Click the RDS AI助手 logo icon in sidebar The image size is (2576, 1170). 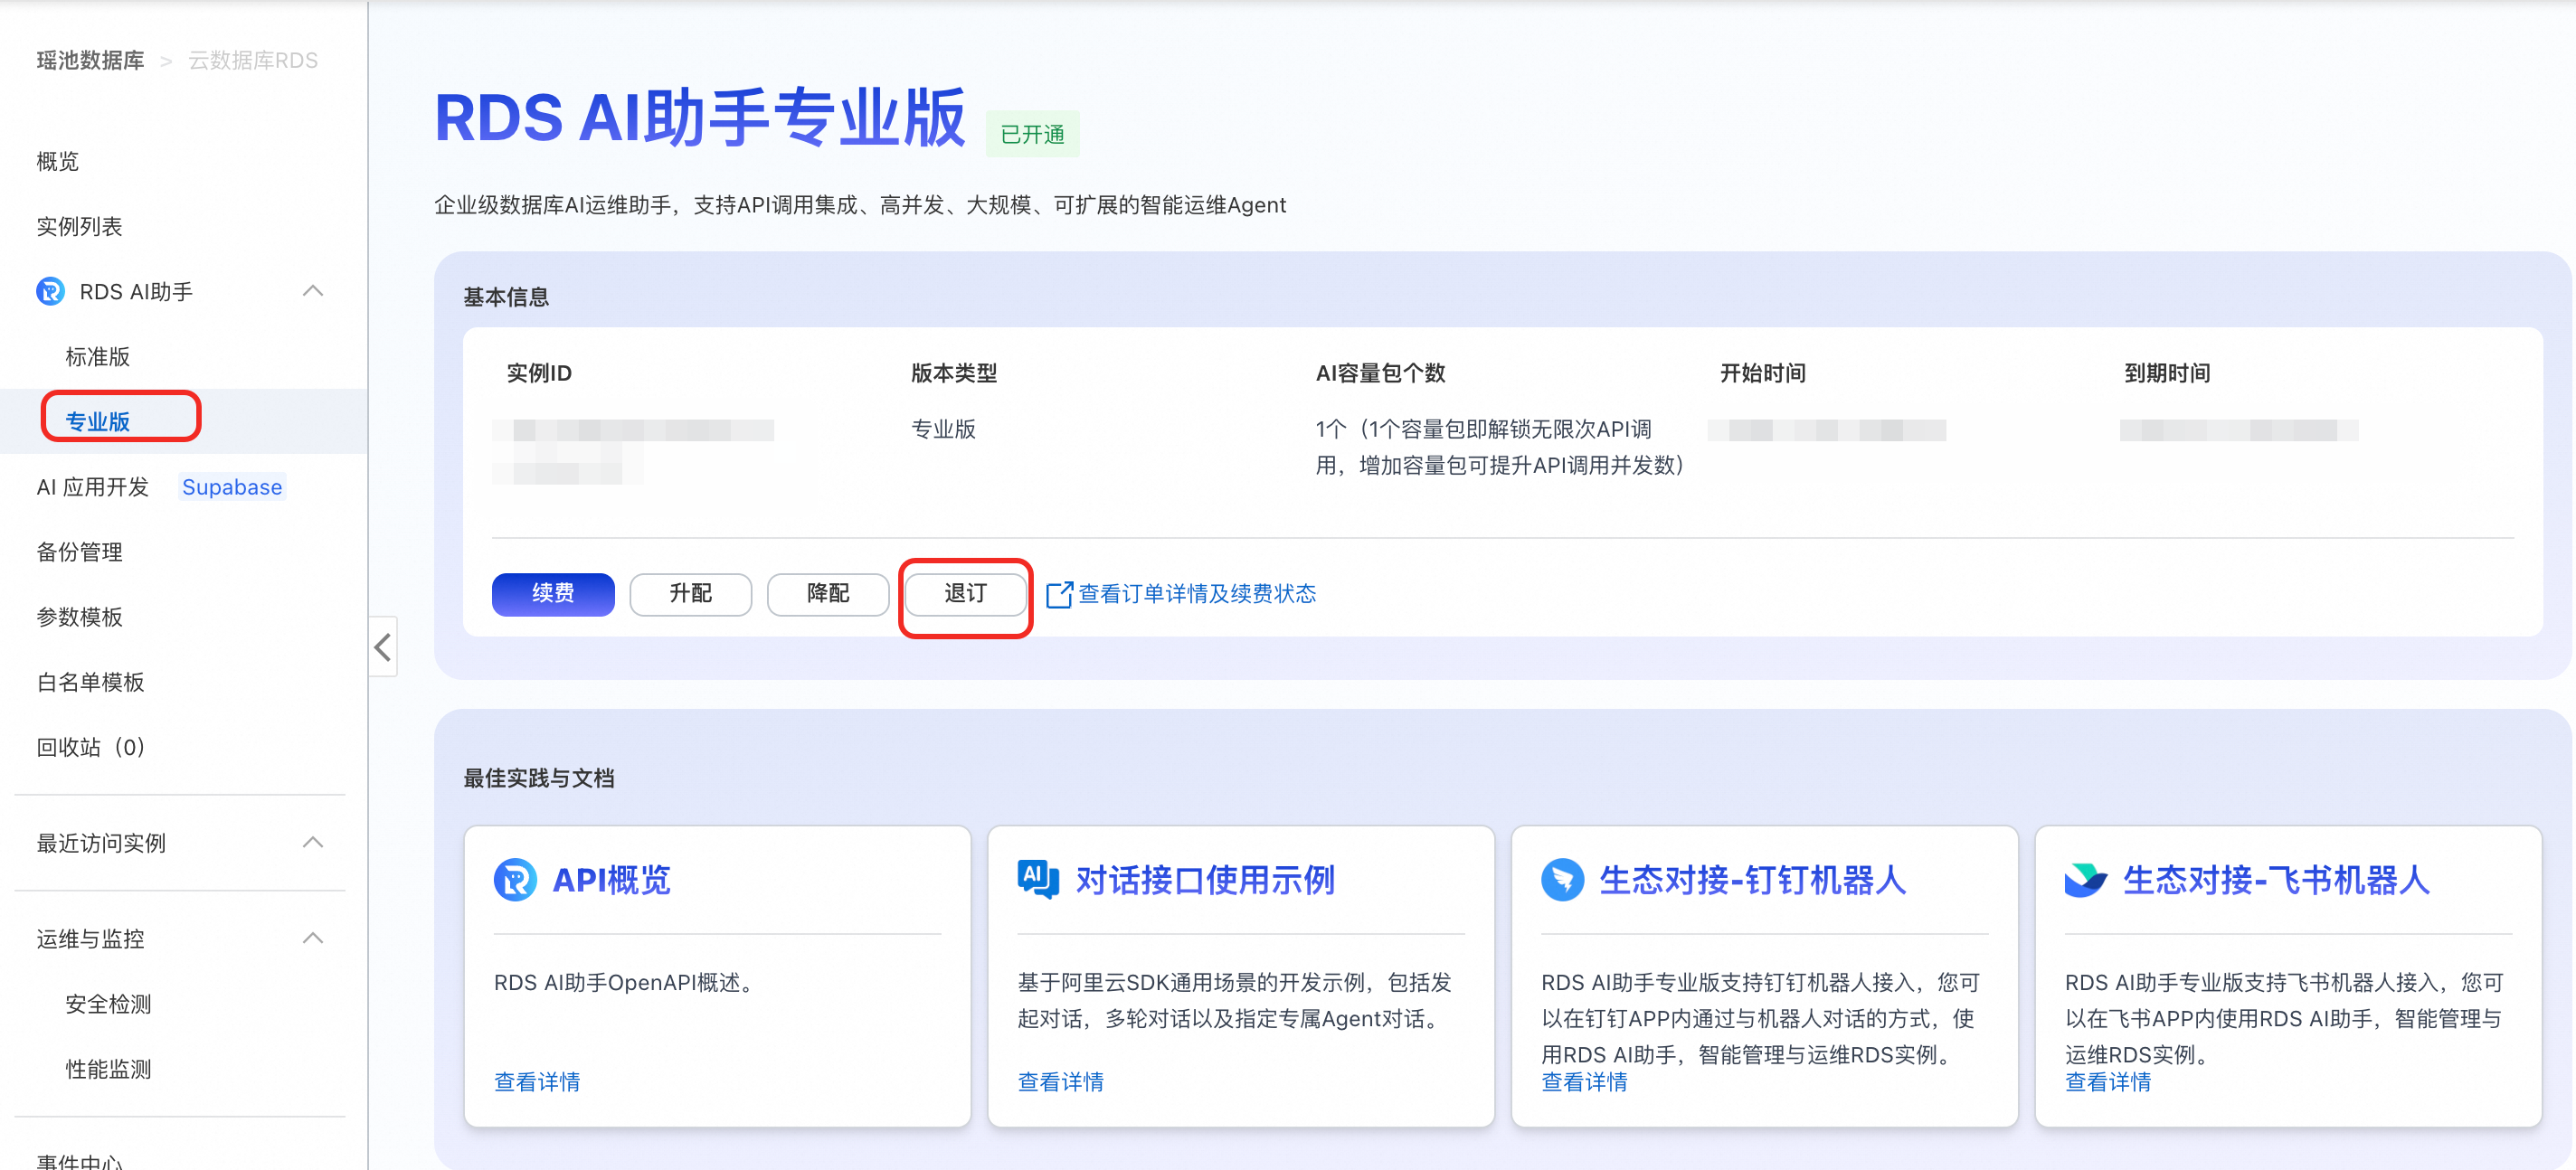point(50,292)
